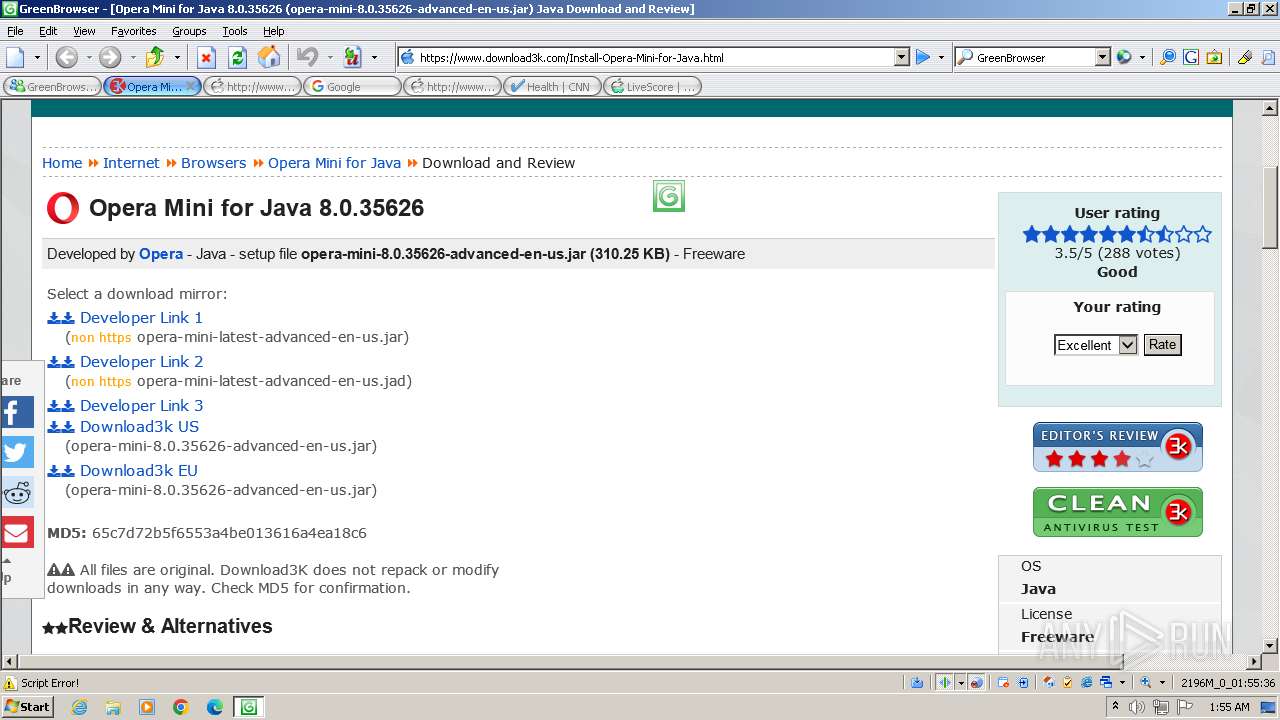Go to the Home page icon
Viewport: 1280px width, 720px height.
coord(269,57)
